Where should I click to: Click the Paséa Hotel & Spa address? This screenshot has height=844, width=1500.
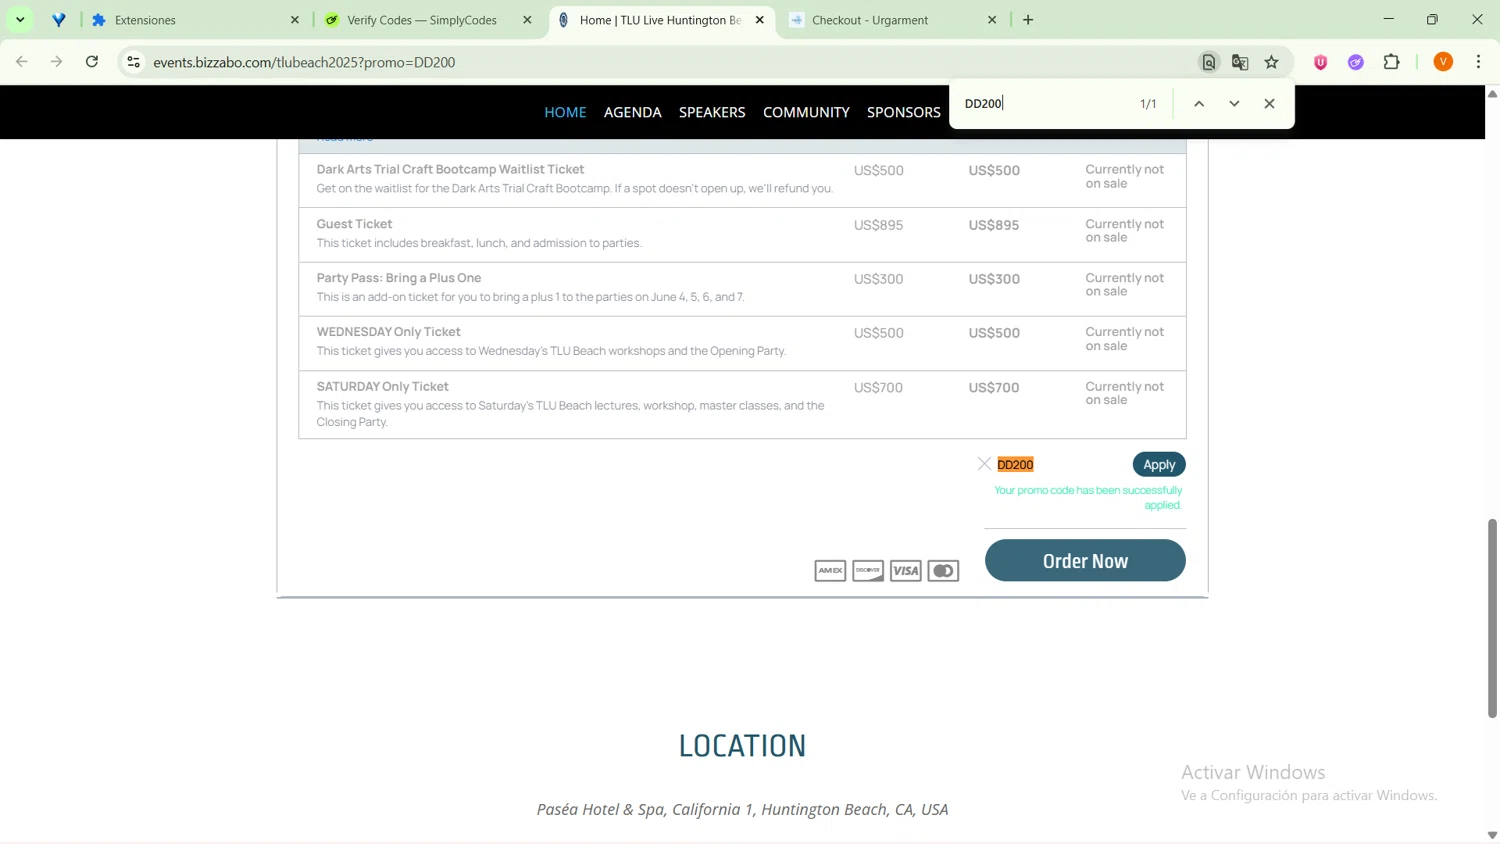[742, 809]
